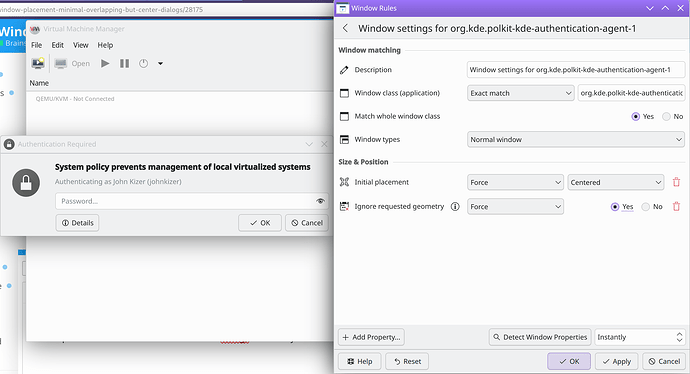
Task: Select Yes for Ignore requested geometry
Action: (615, 207)
